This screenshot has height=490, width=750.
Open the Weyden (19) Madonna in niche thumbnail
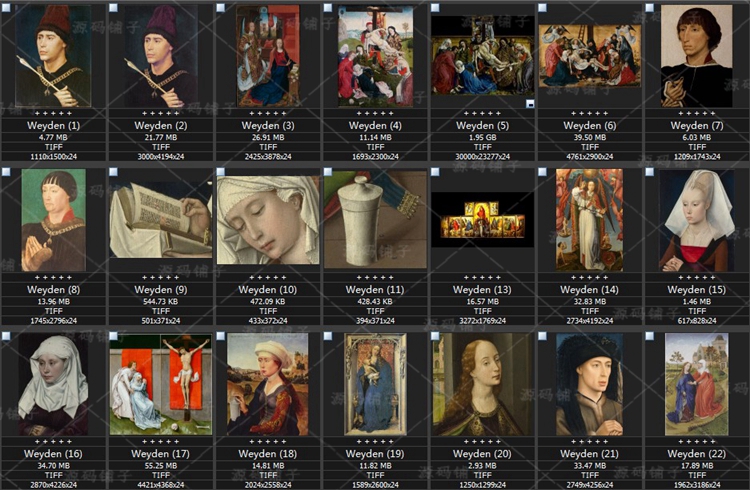point(375,384)
